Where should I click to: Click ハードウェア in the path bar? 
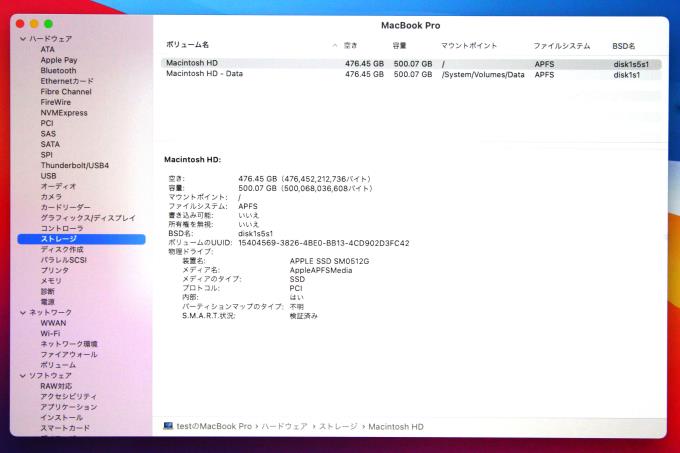[284, 427]
